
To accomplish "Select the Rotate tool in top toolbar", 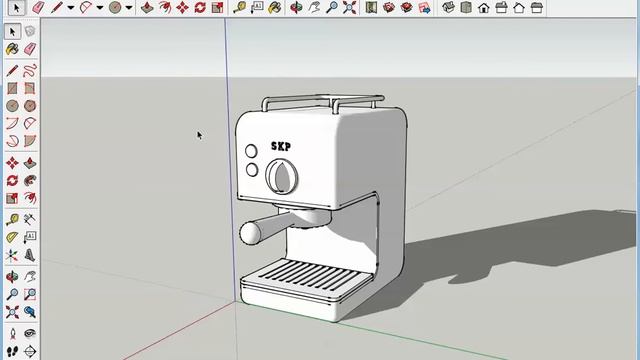I will click(200, 7).
